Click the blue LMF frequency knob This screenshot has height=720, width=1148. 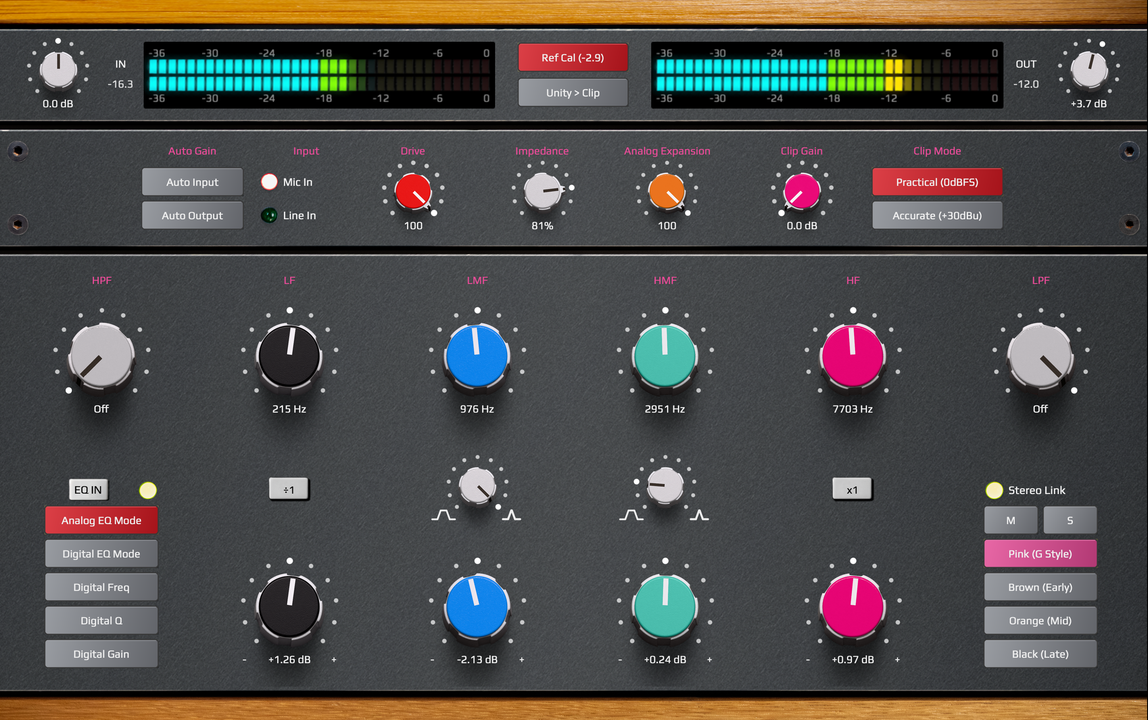[x=477, y=356]
